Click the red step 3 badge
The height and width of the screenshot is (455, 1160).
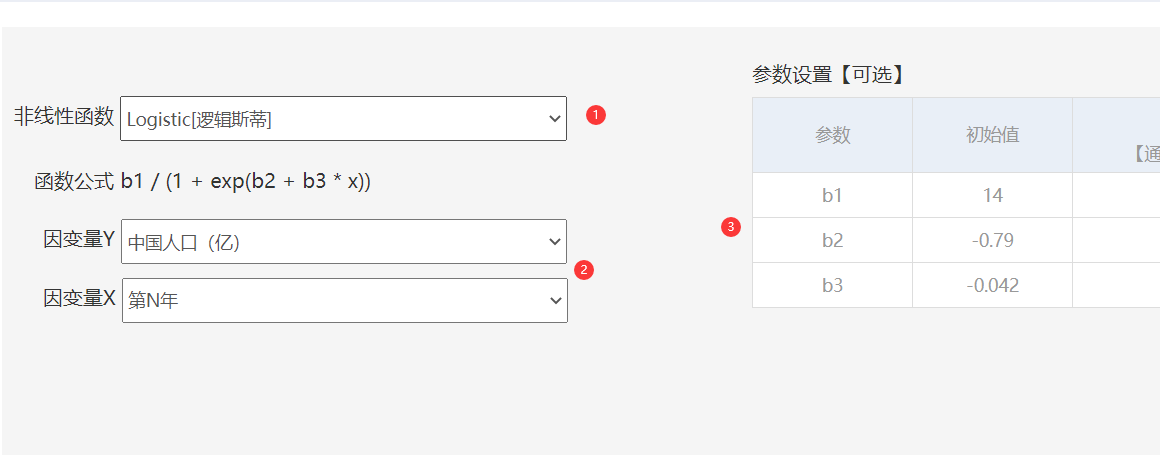[x=731, y=228]
